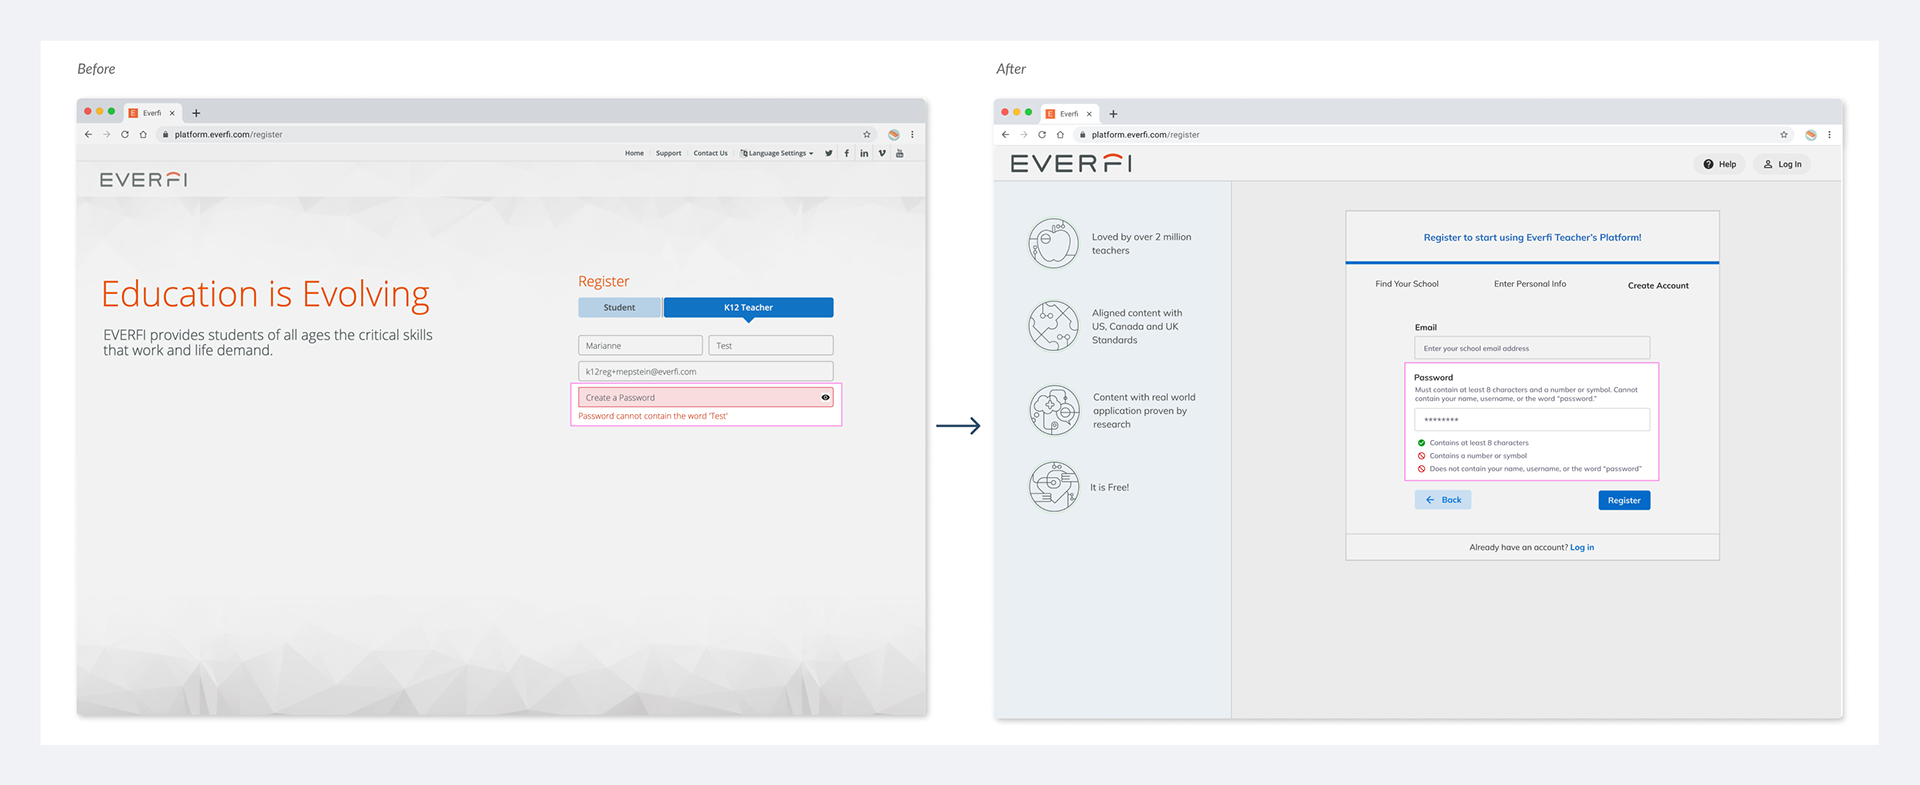Click the hands icon beside 'It is Free!'
The height and width of the screenshot is (785, 1920).
(1054, 486)
